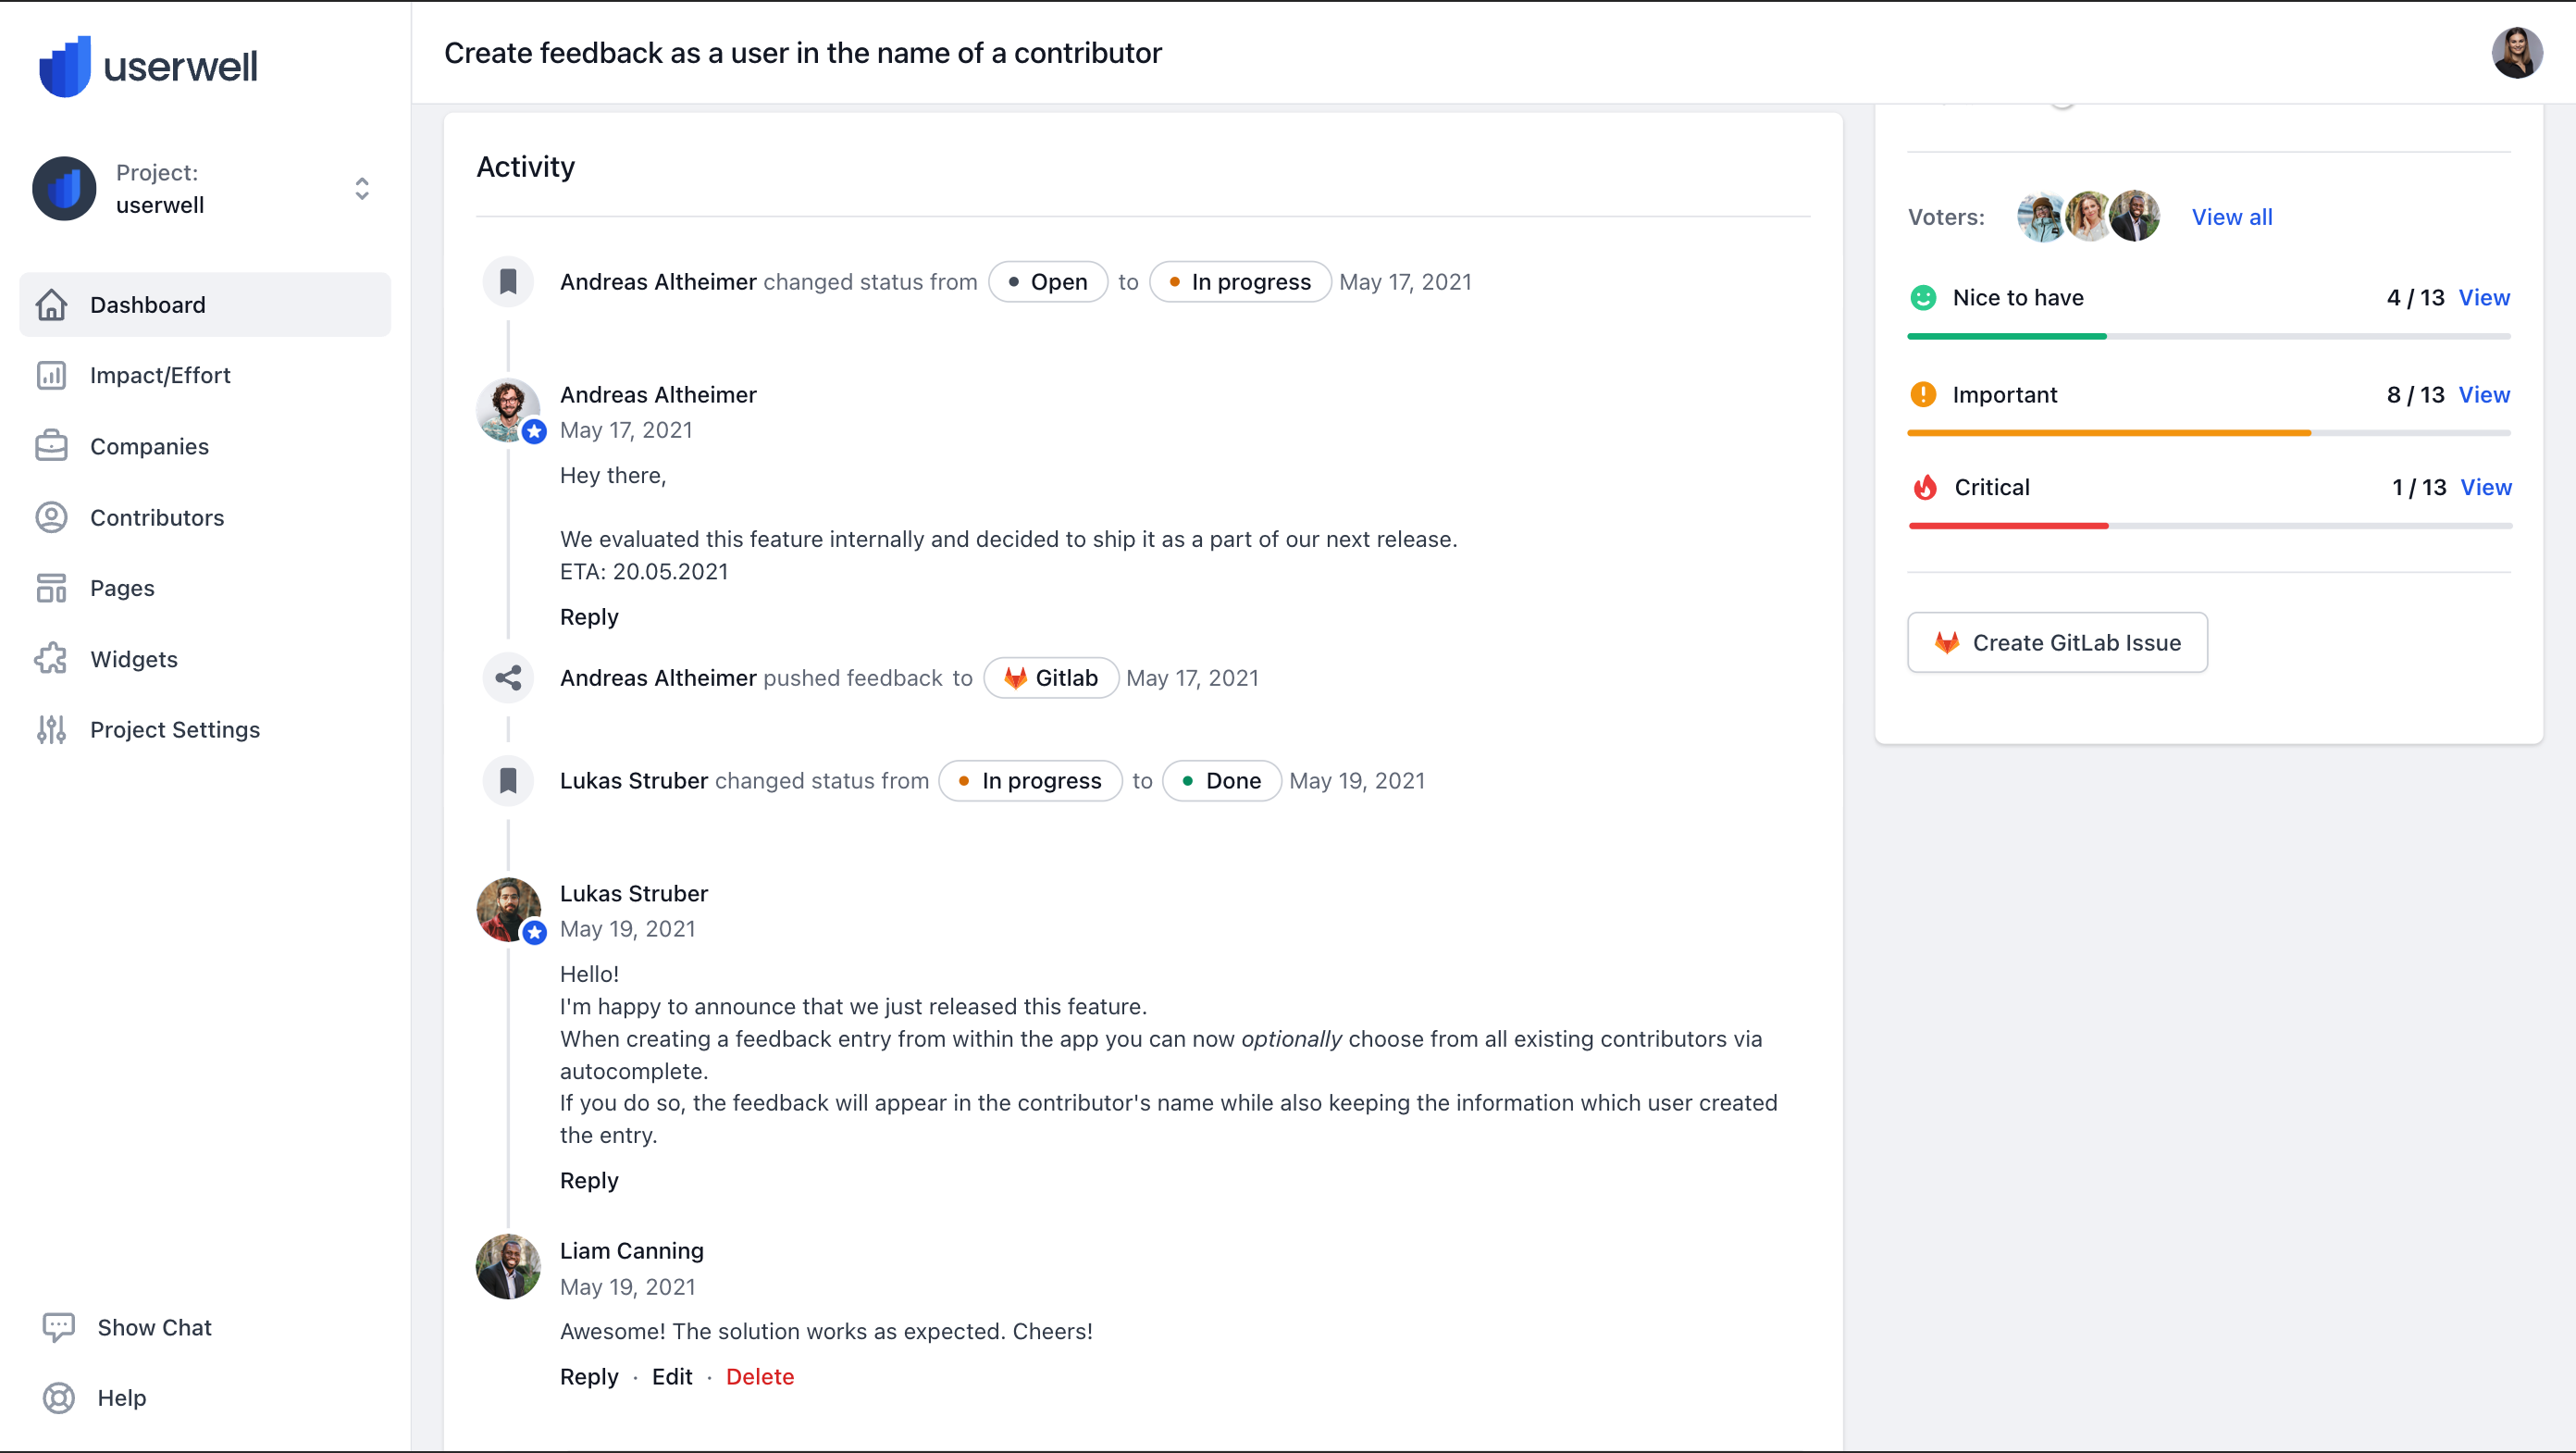The height and width of the screenshot is (1453, 2576).
Task: Open Impact/Effort chart icon in sidebar
Action: (x=51, y=375)
